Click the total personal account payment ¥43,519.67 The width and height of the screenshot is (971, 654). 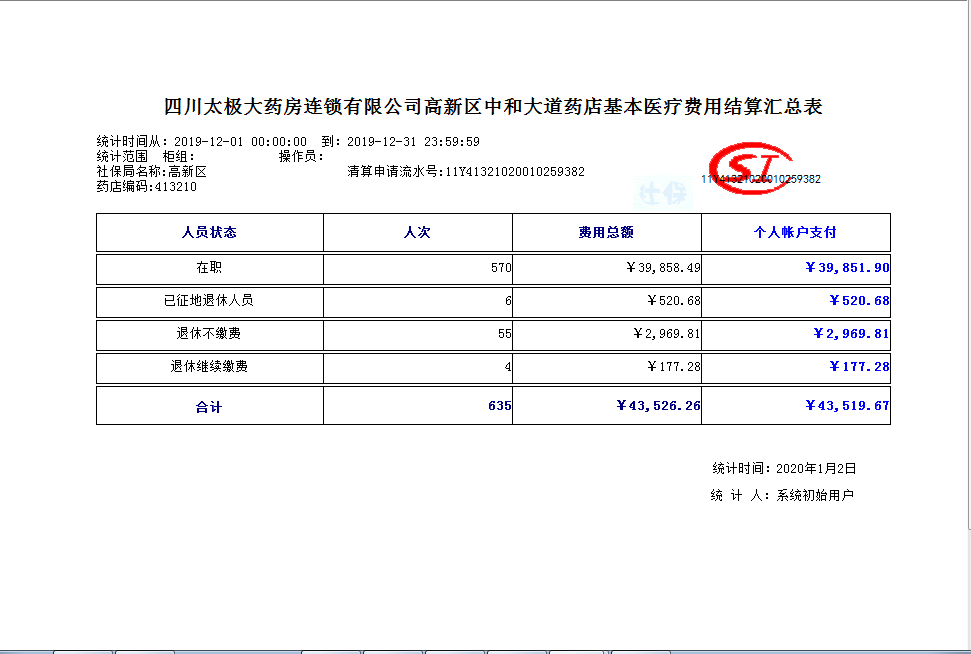pyautogui.click(x=847, y=406)
